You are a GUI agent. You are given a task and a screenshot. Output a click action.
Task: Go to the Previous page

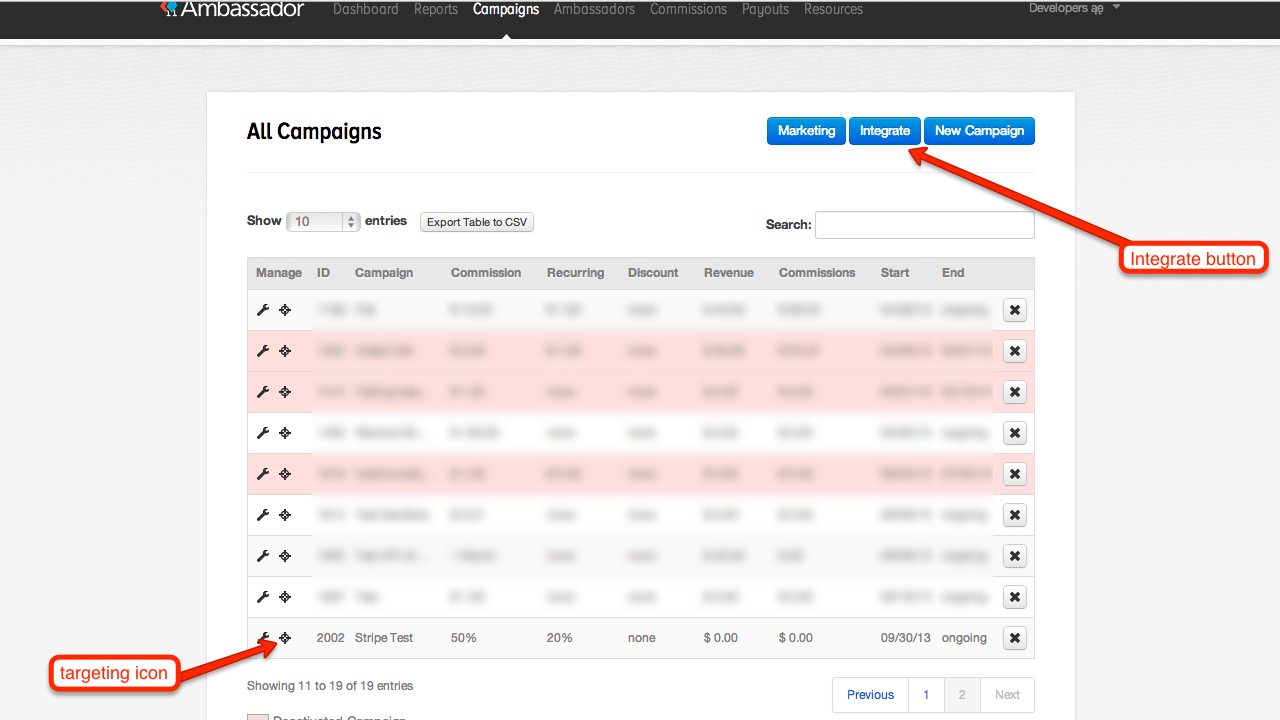pos(870,695)
